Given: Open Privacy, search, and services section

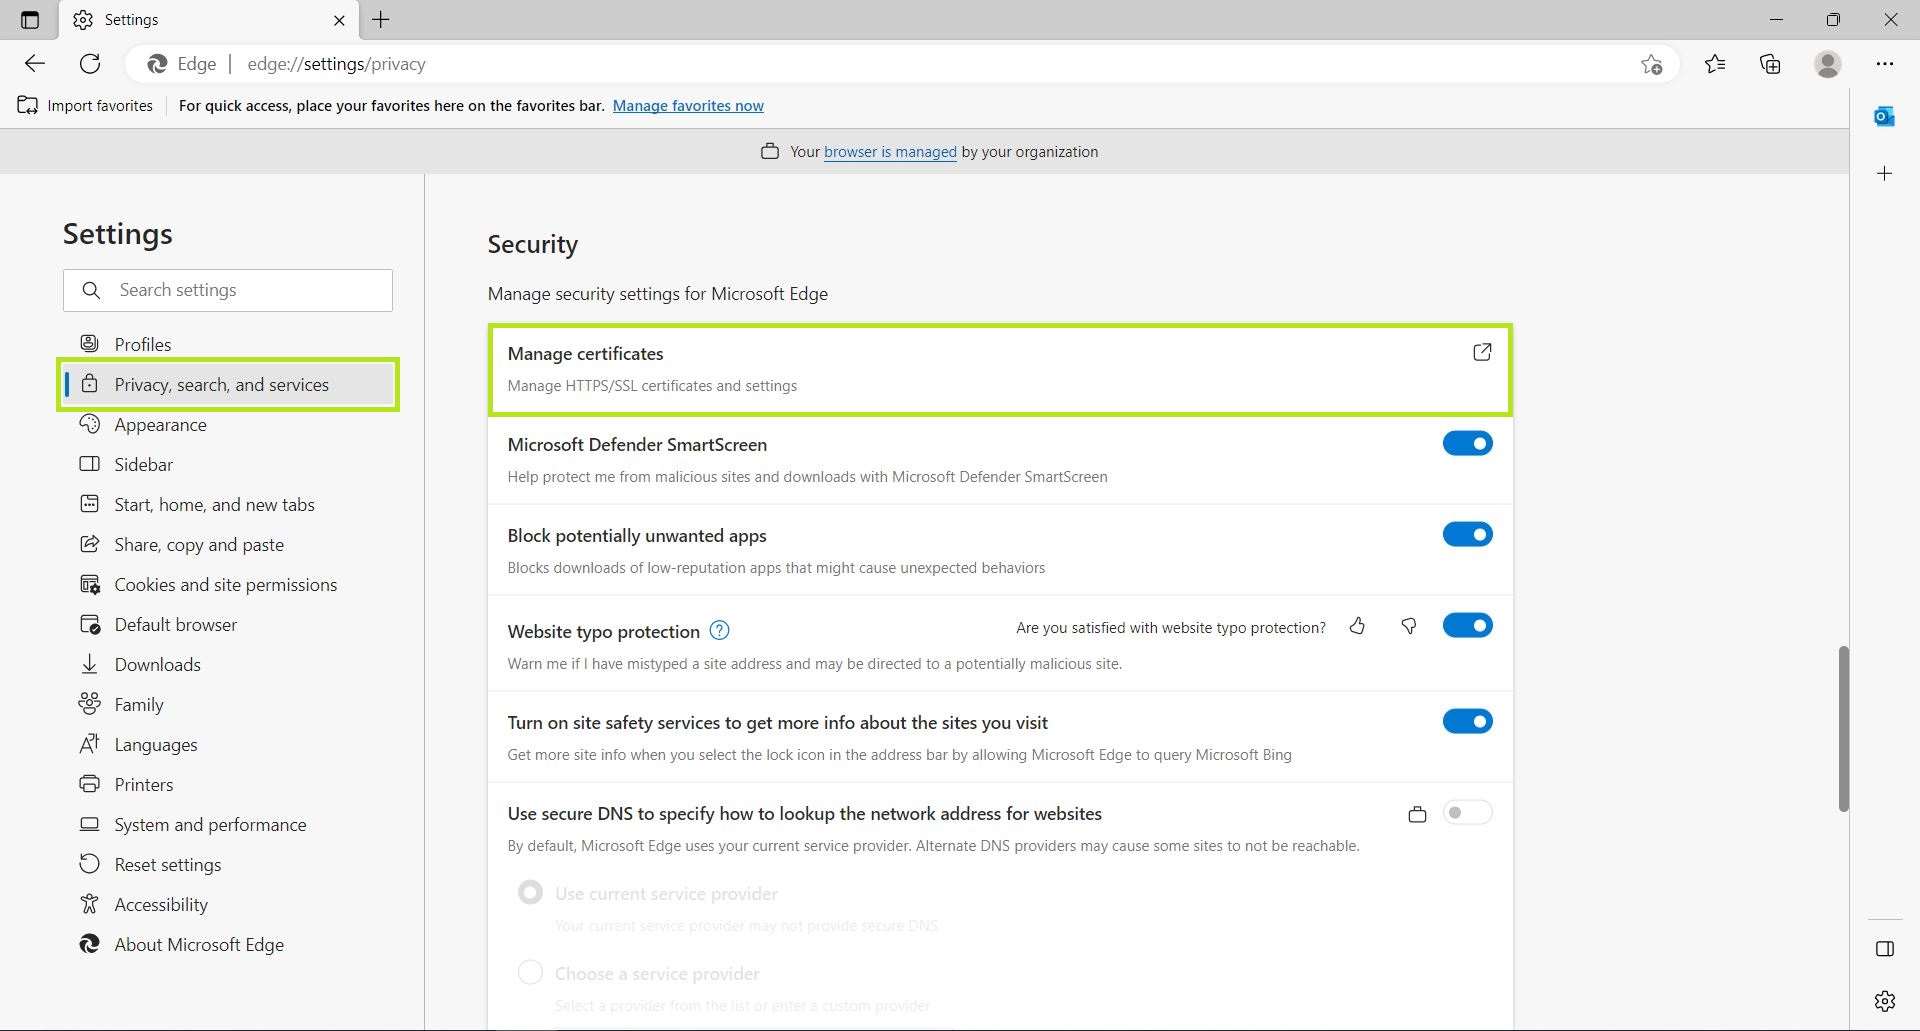Looking at the screenshot, I should click(x=228, y=384).
